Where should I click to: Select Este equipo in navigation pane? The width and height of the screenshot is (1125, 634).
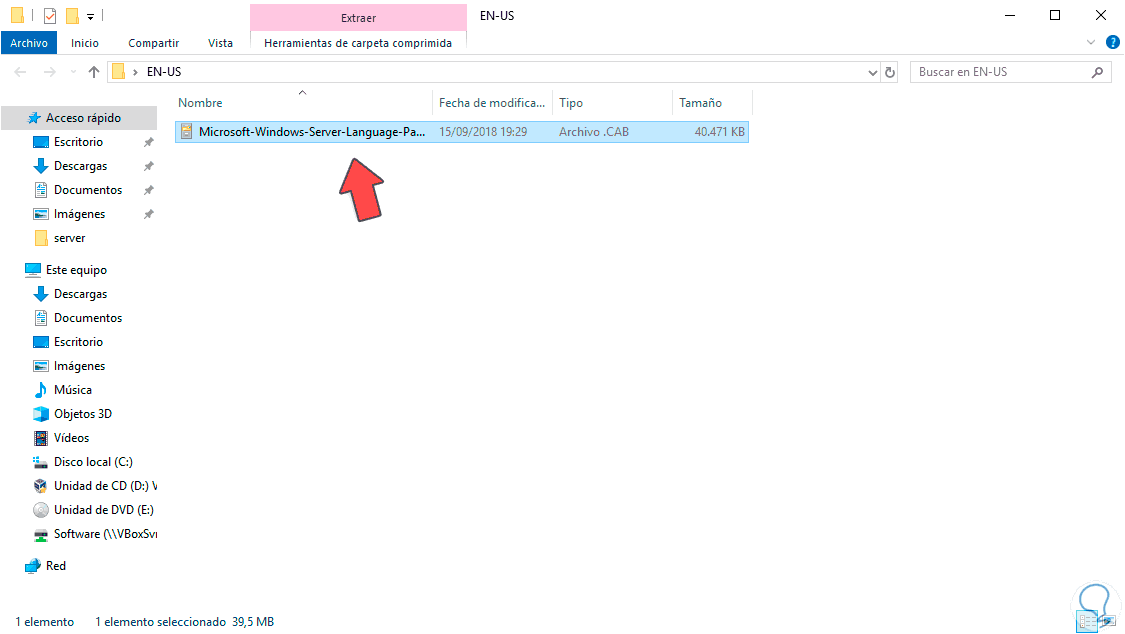(76, 270)
